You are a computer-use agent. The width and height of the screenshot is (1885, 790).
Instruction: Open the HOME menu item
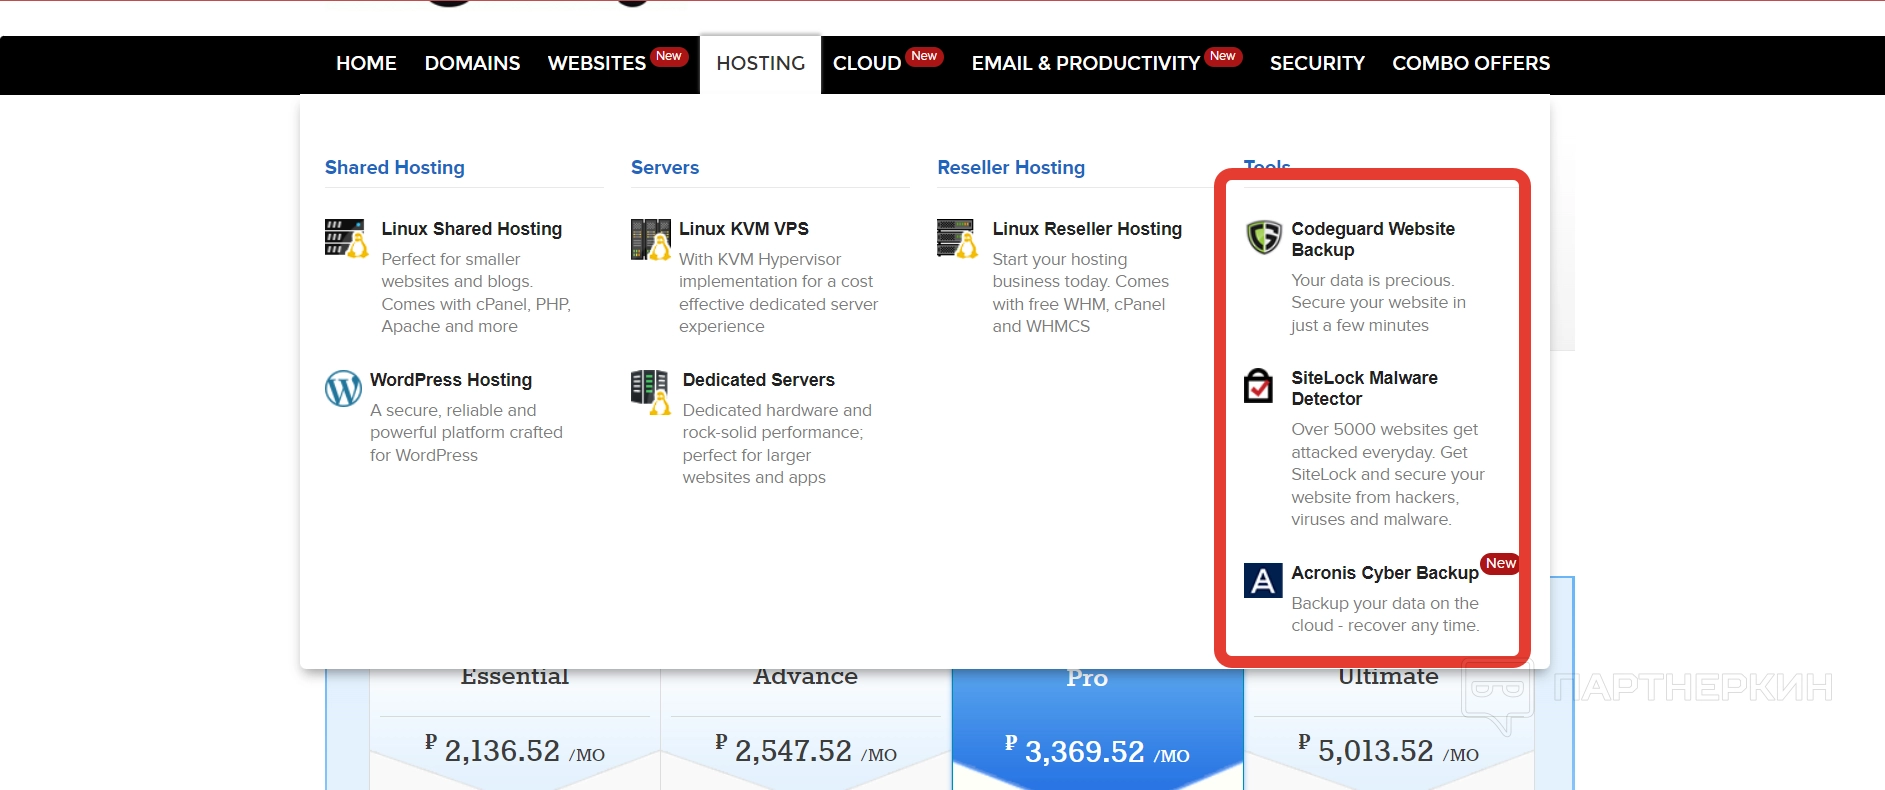(x=366, y=63)
